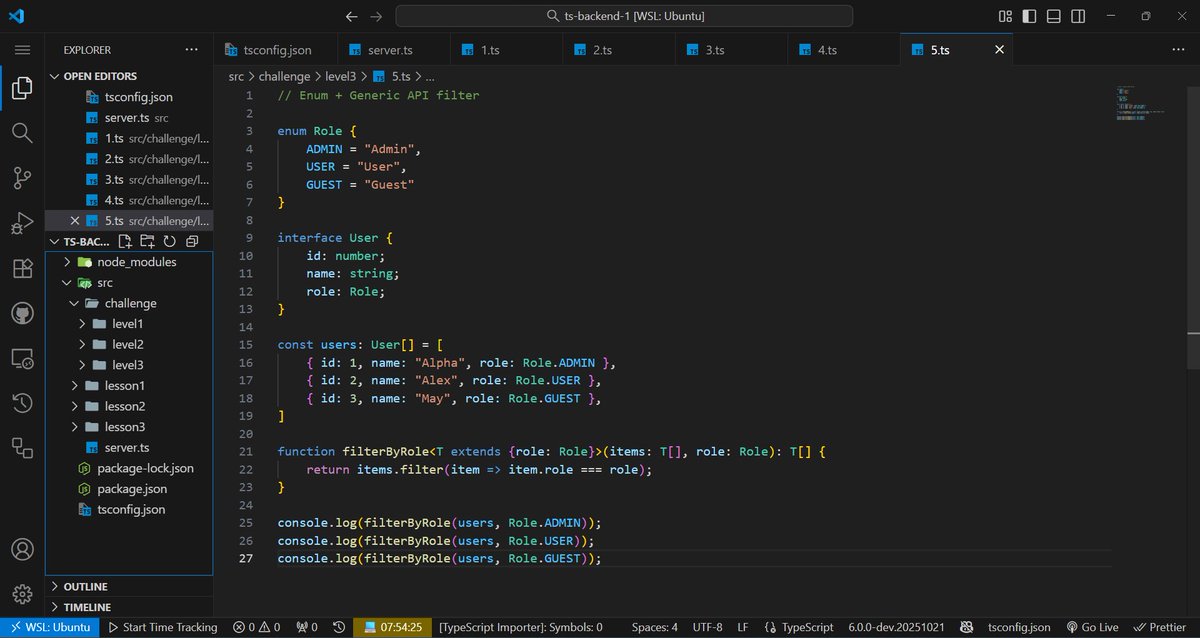Screen dimensions: 1200x638
Task: Go forward using the title bar arrow
Action: coord(376,16)
